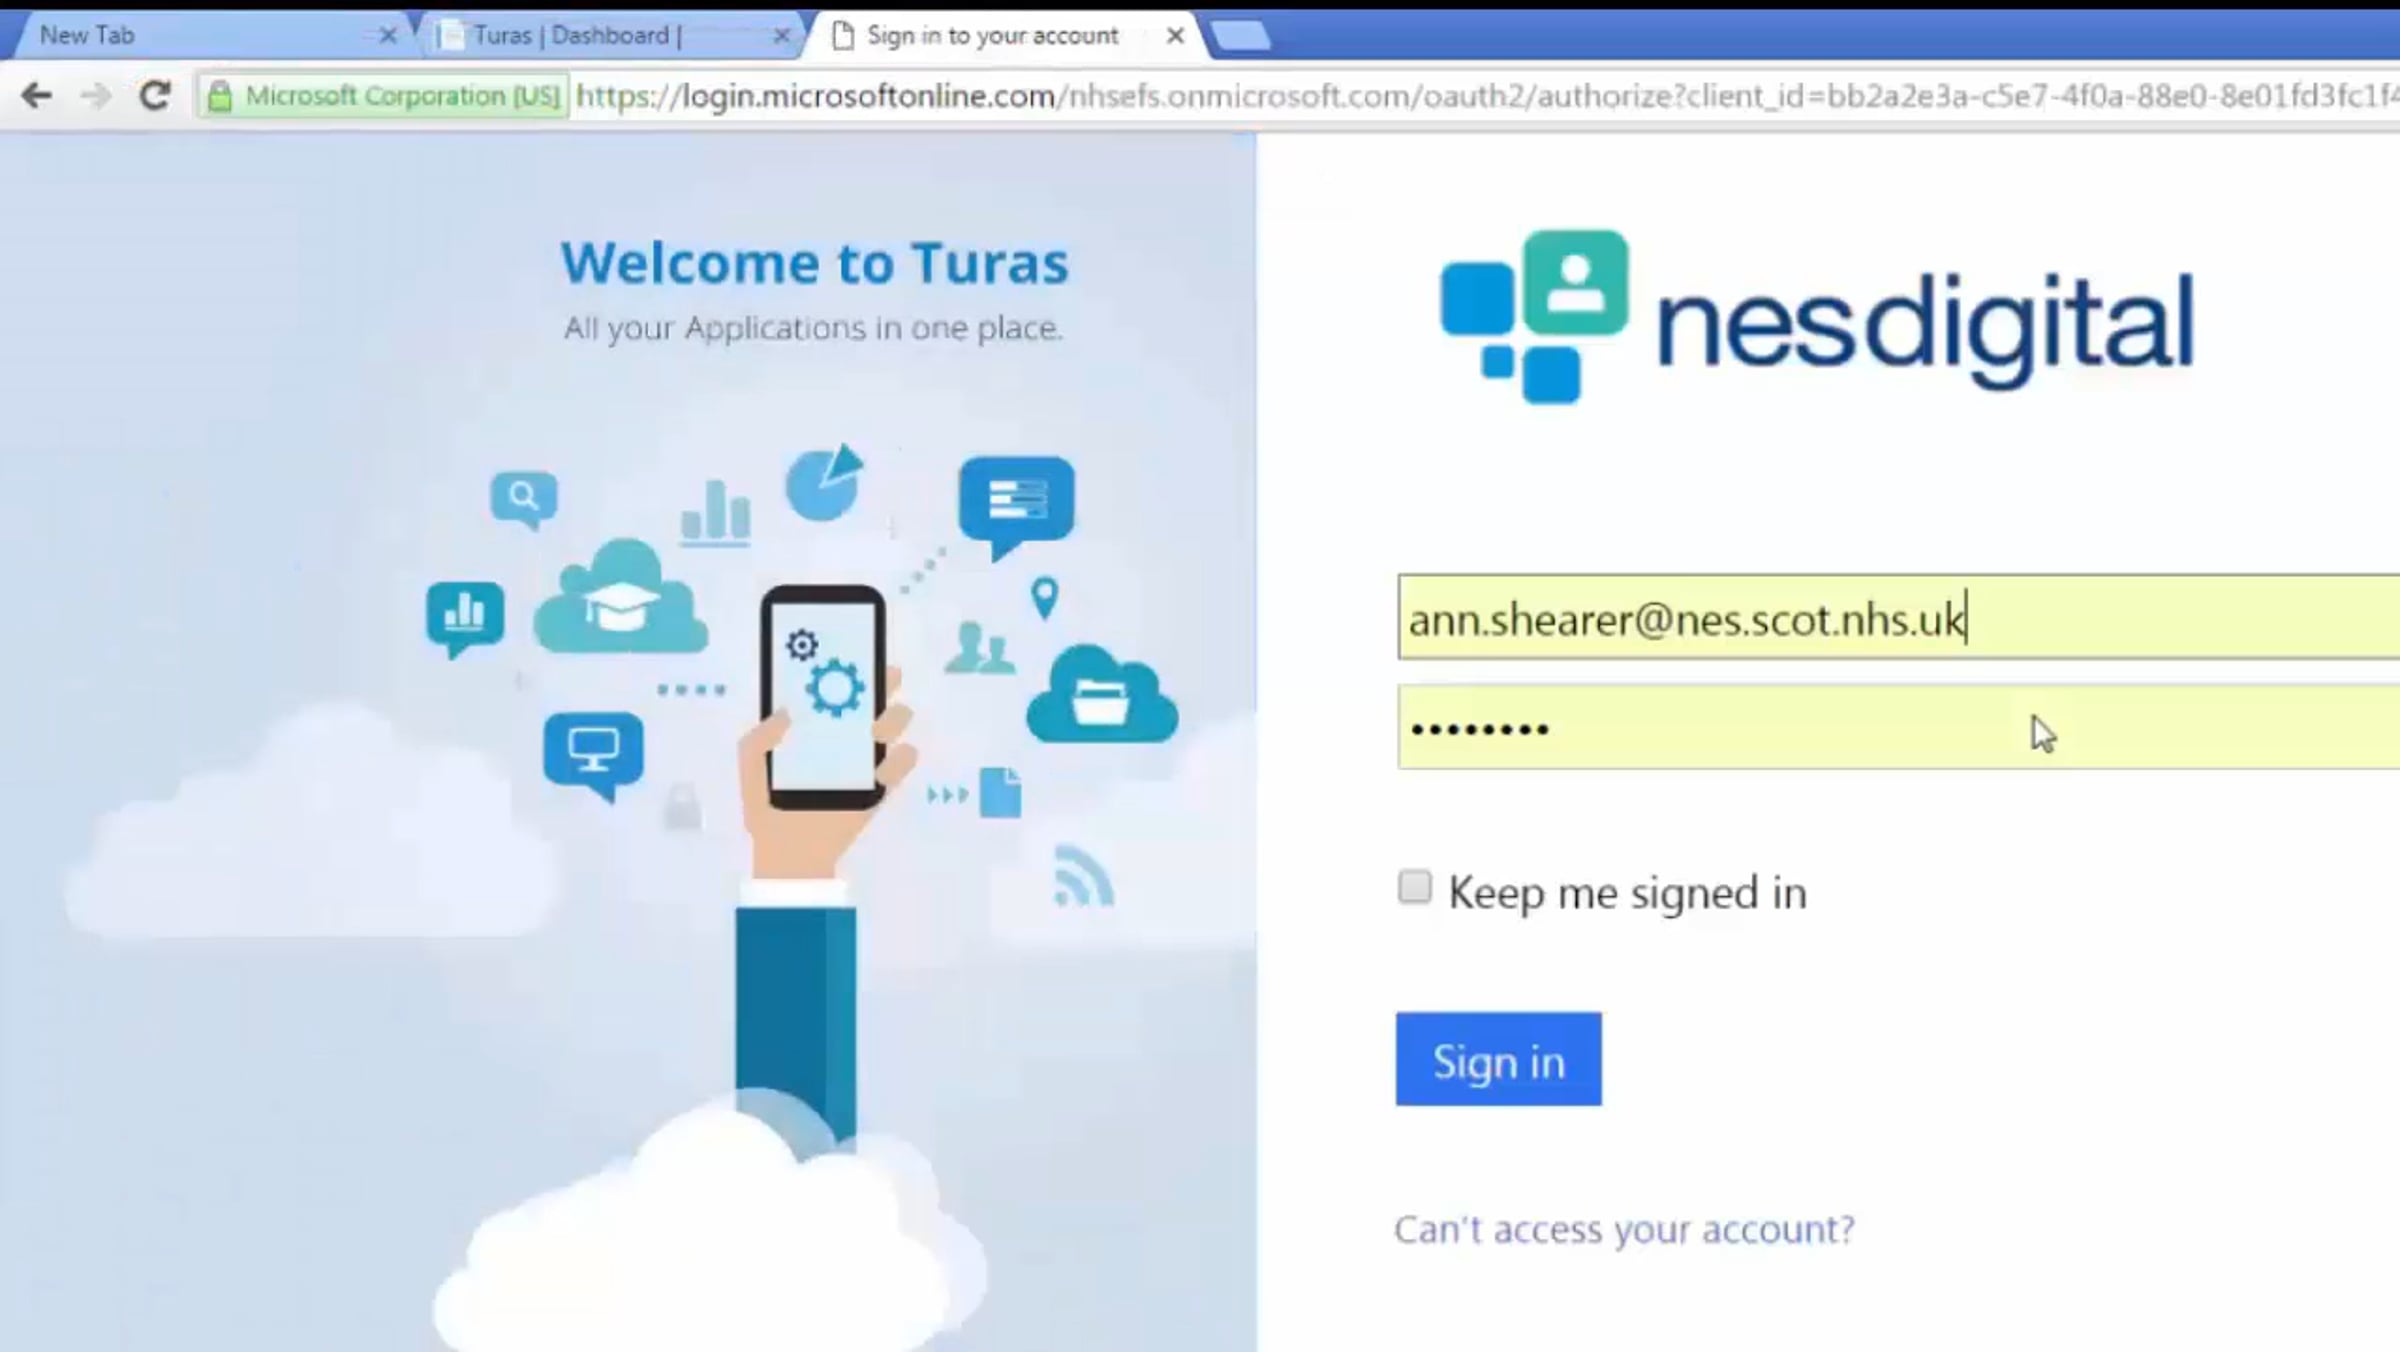Open the Can't access your account link

tap(1624, 1229)
